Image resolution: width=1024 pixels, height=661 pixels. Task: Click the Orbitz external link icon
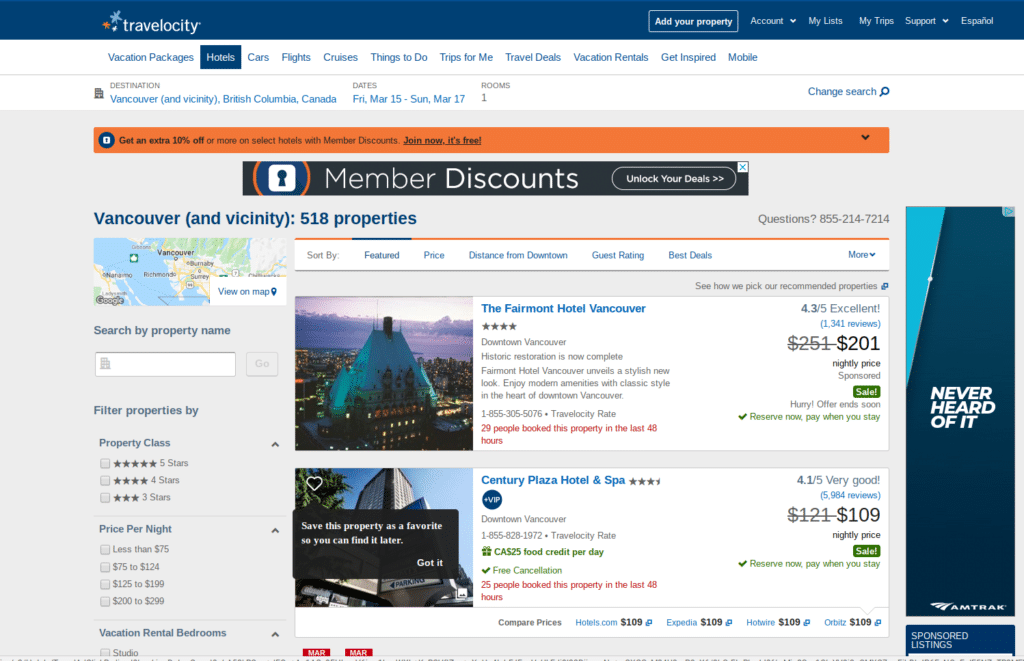coord(877,622)
